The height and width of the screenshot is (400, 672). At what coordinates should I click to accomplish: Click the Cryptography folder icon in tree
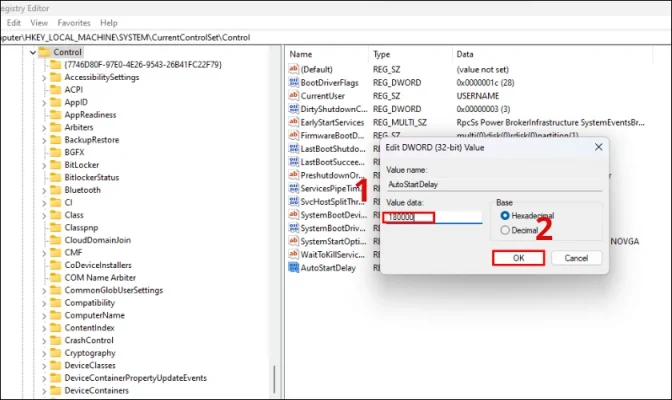[54, 353]
